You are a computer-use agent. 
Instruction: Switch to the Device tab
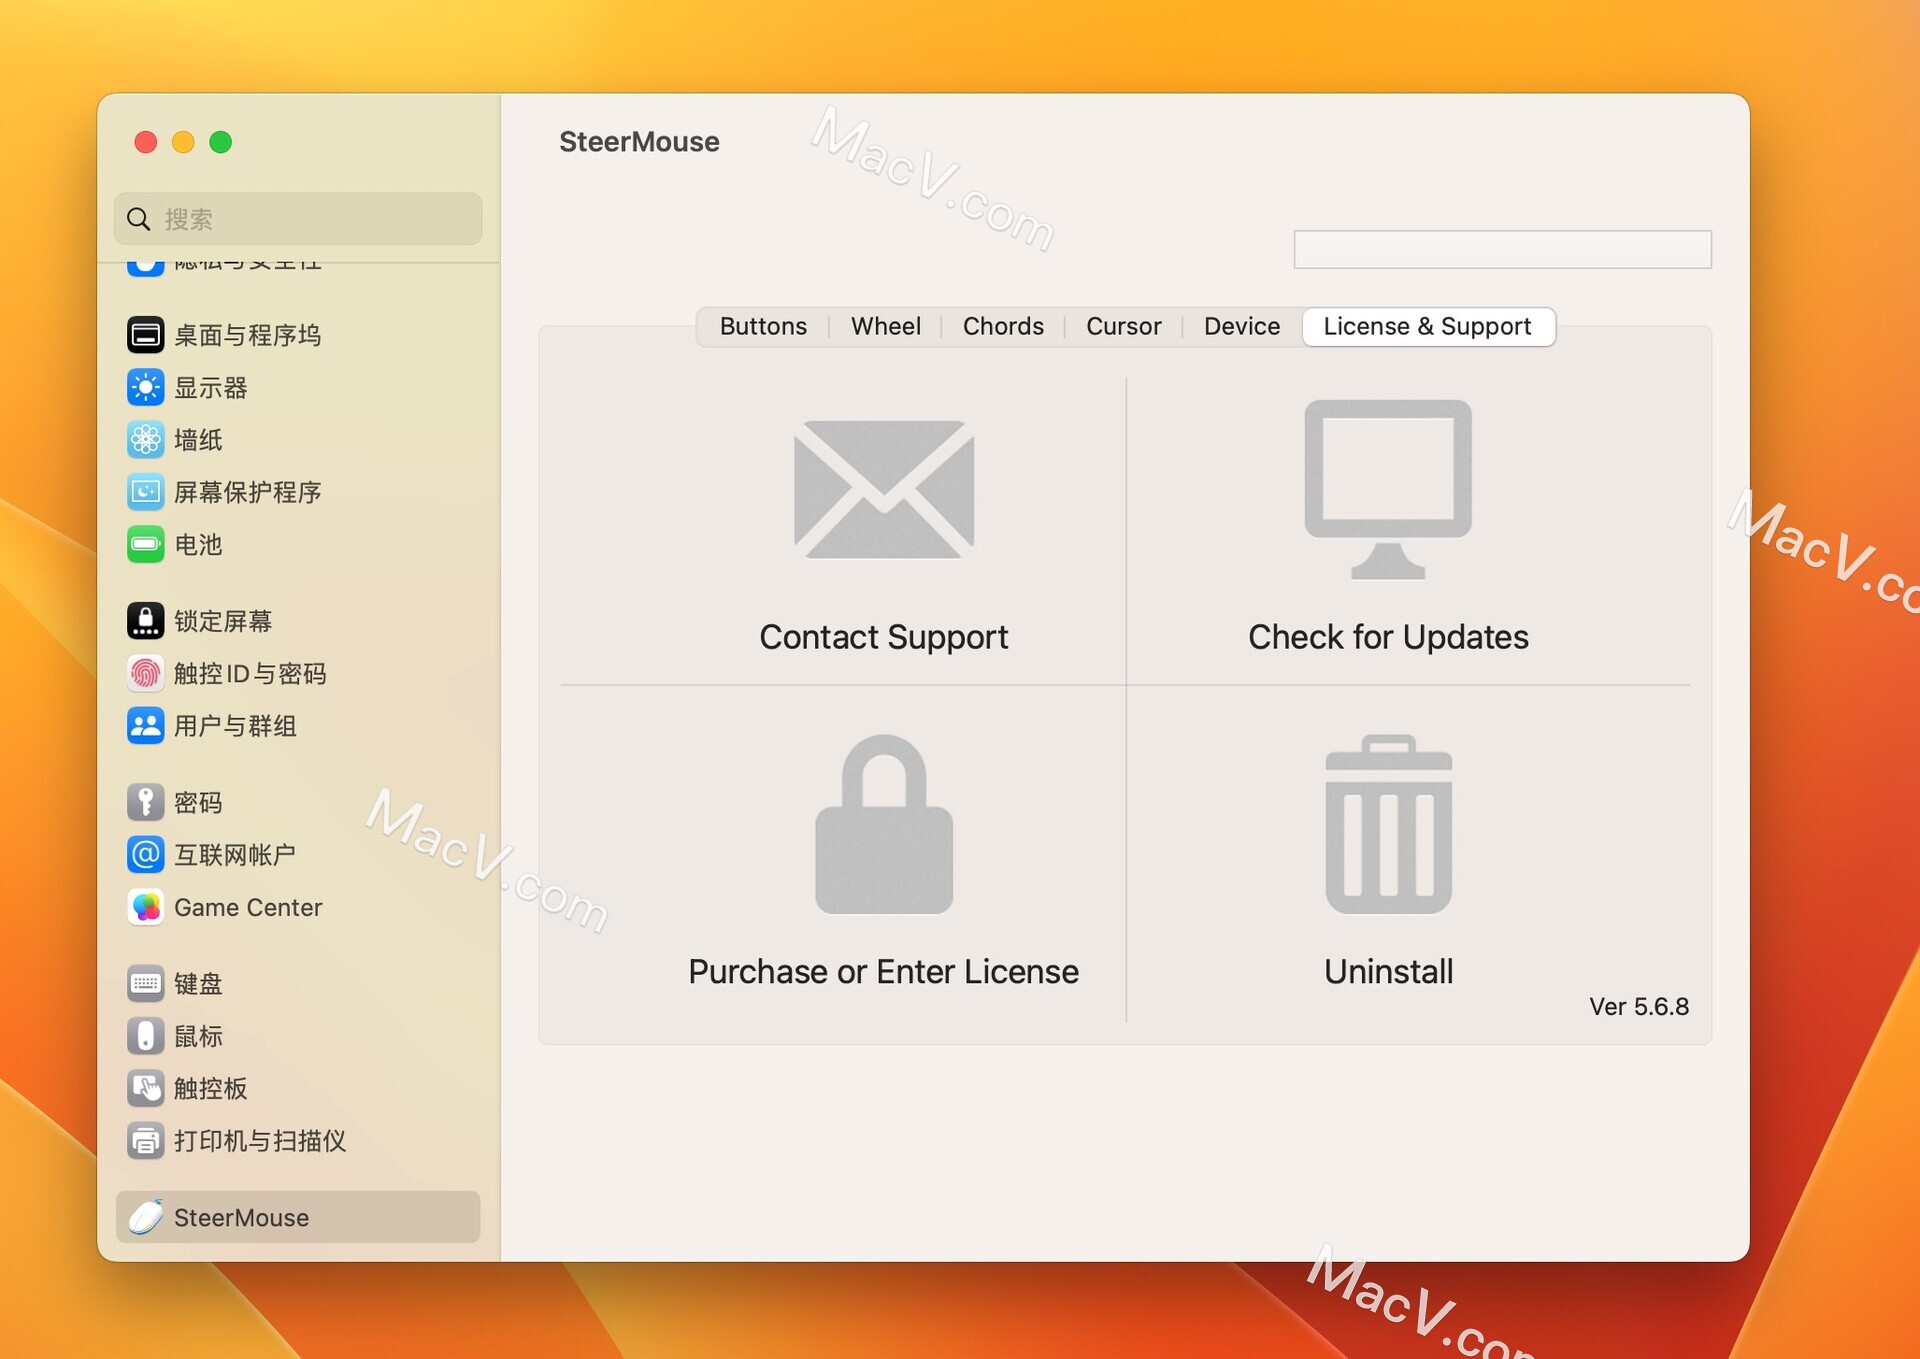point(1242,327)
